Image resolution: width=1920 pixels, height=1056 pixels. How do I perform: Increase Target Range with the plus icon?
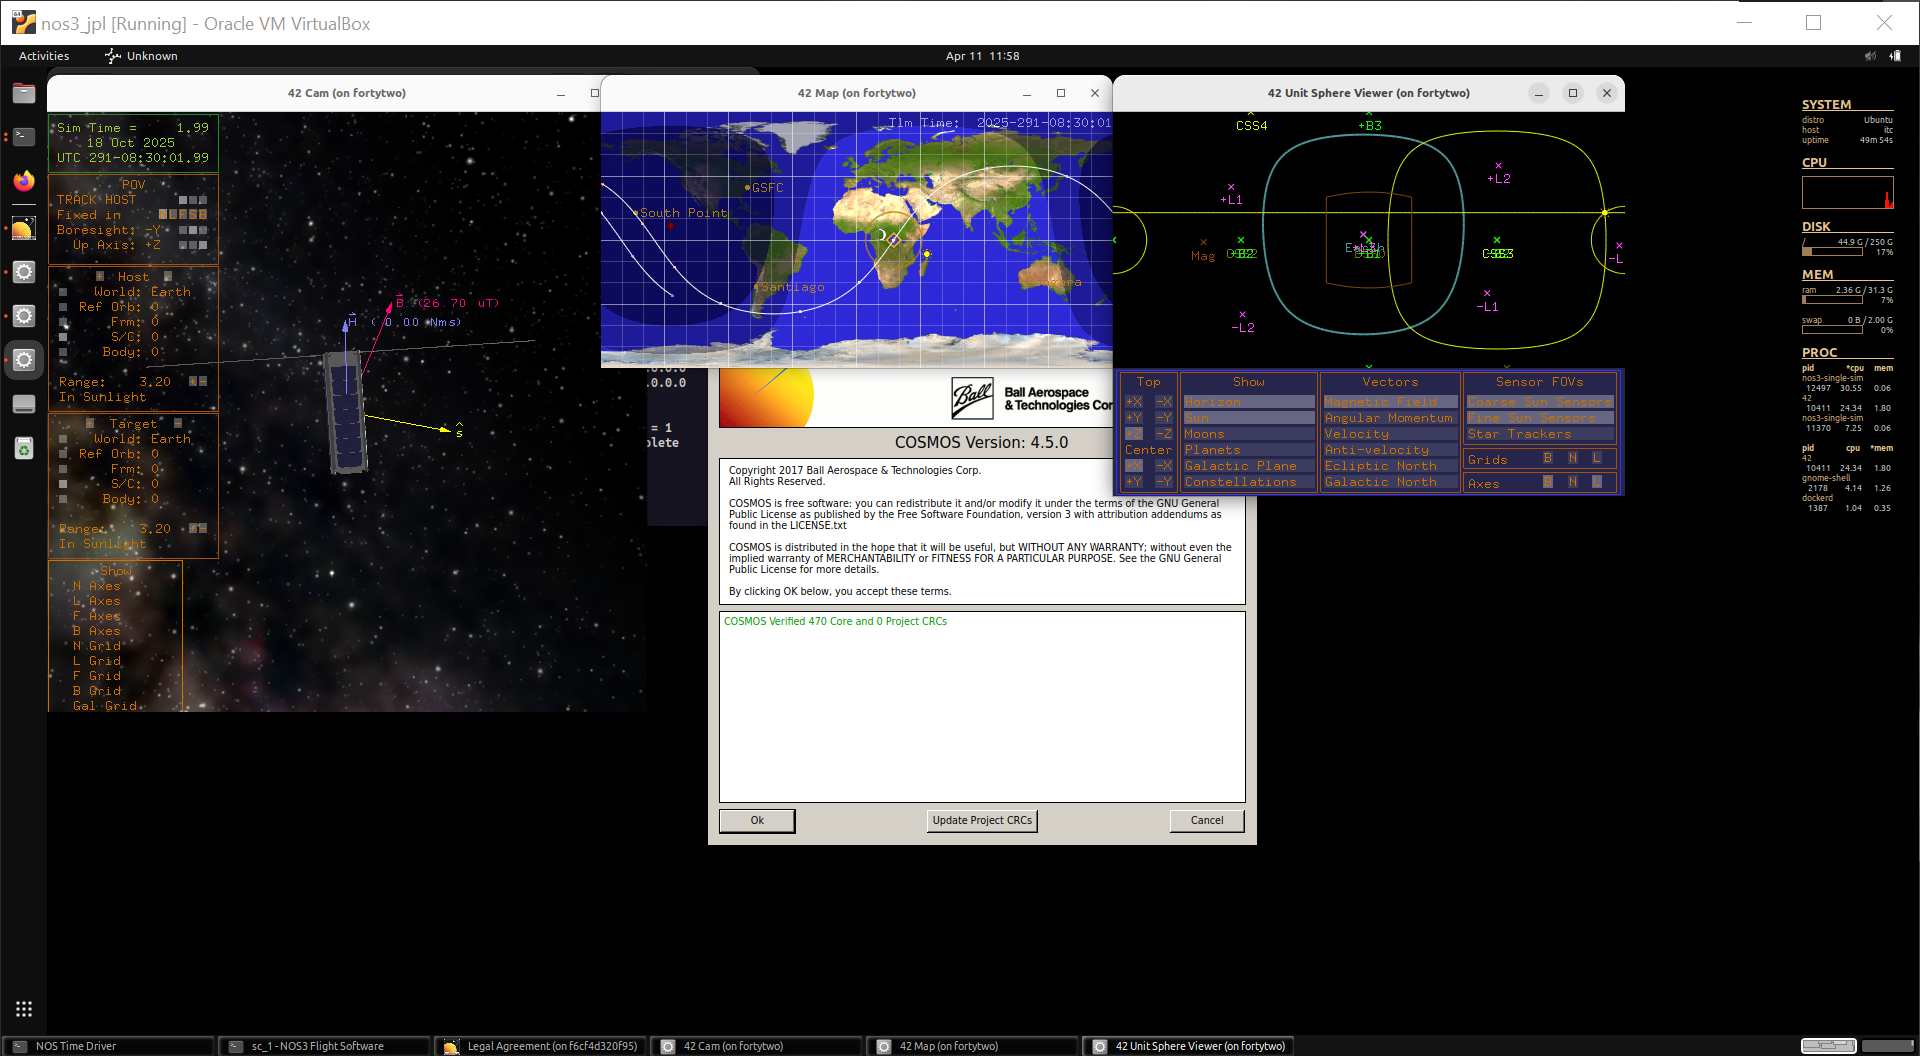(x=193, y=528)
